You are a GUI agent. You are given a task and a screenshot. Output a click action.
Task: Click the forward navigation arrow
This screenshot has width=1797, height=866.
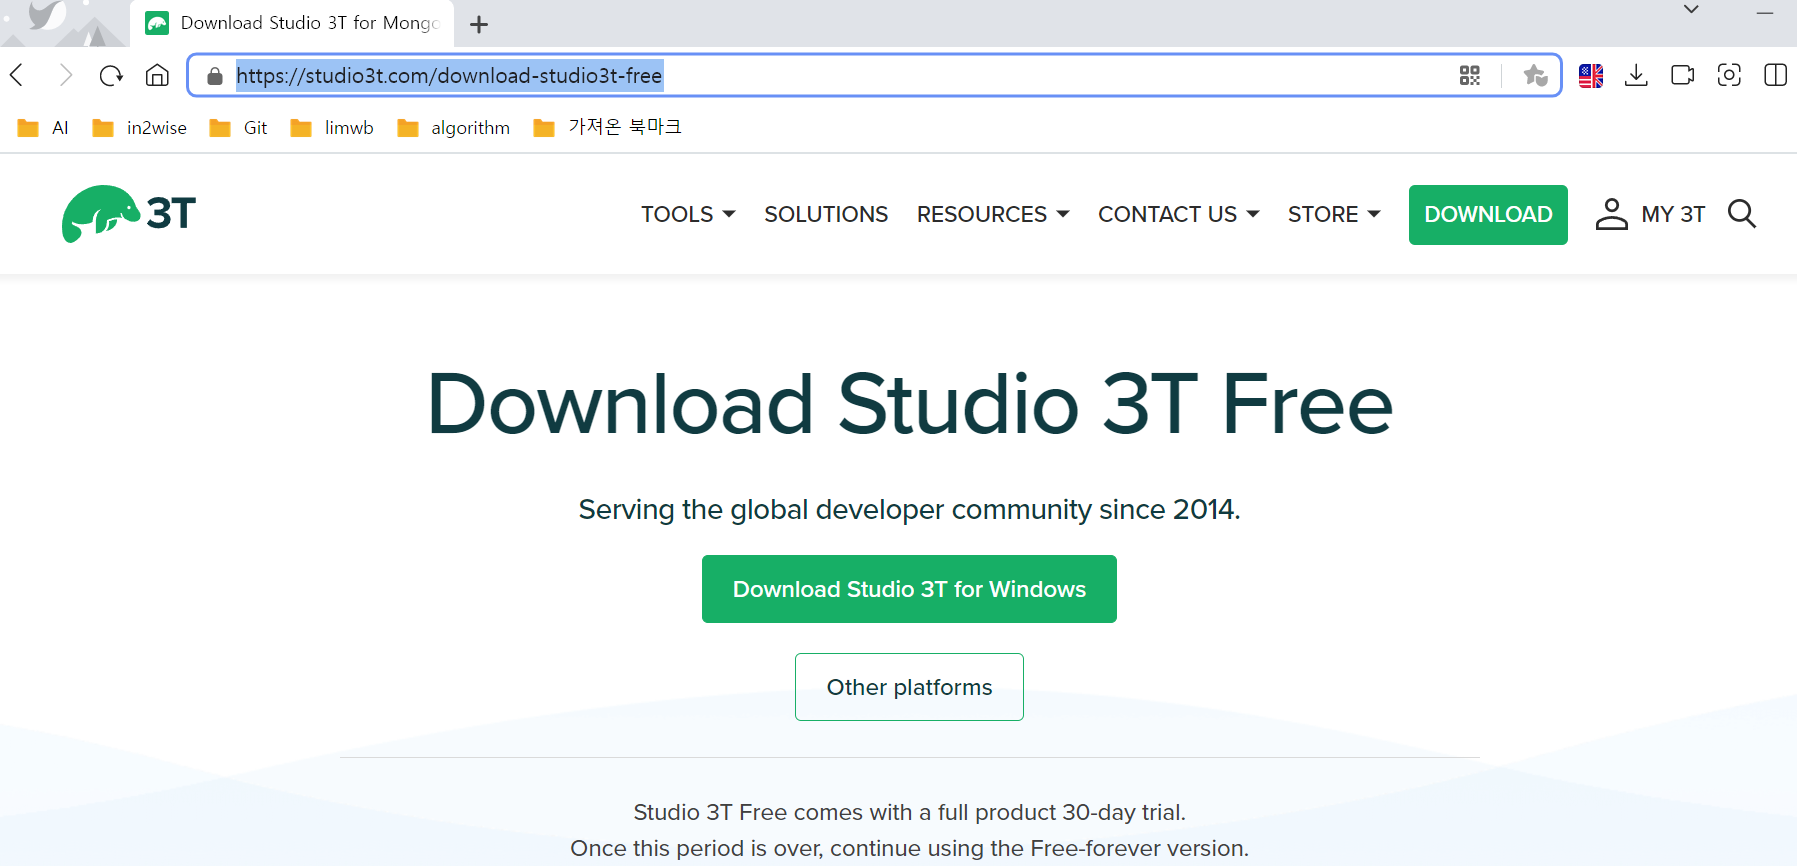[65, 75]
